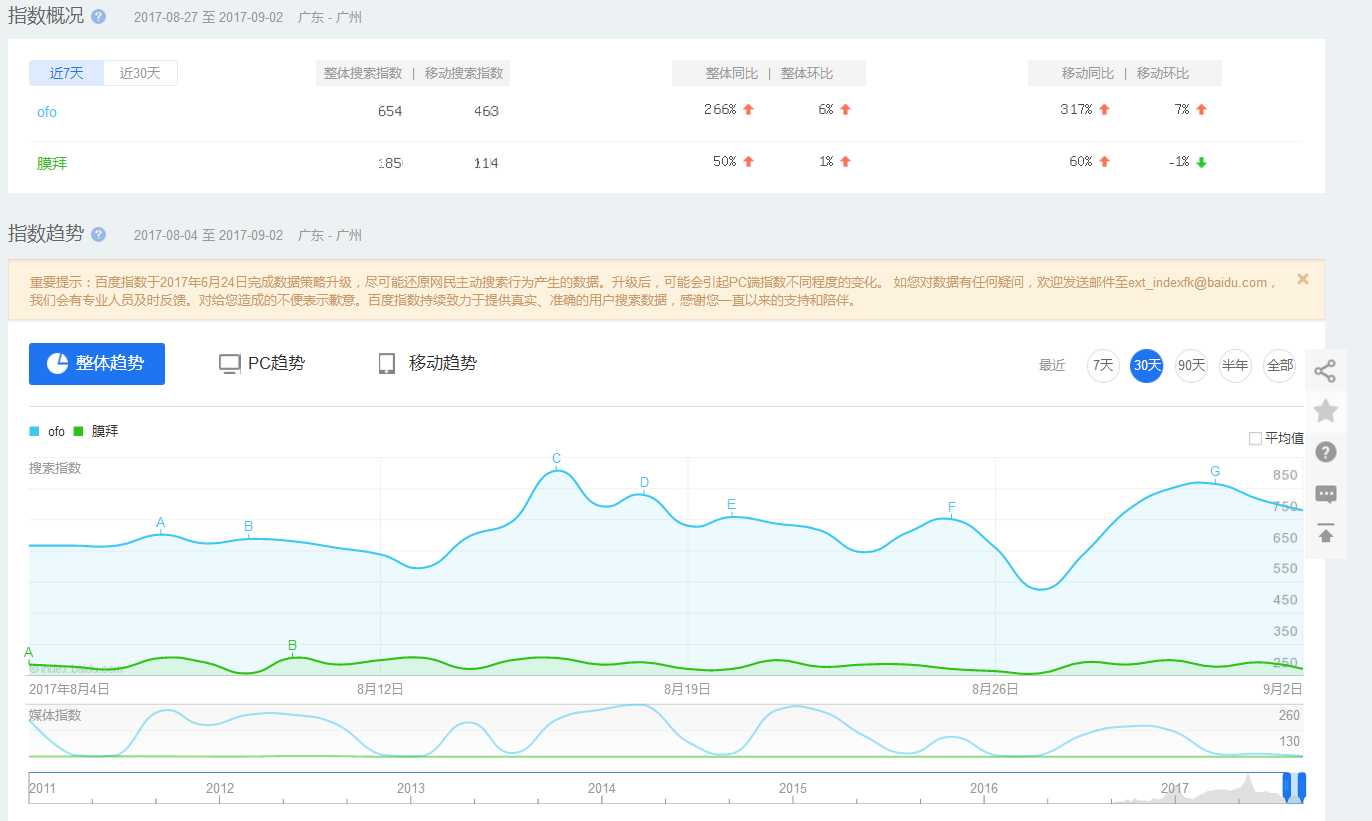
Task: Click the star favorite icon
Action: pyautogui.click(x=1325, y=411)
